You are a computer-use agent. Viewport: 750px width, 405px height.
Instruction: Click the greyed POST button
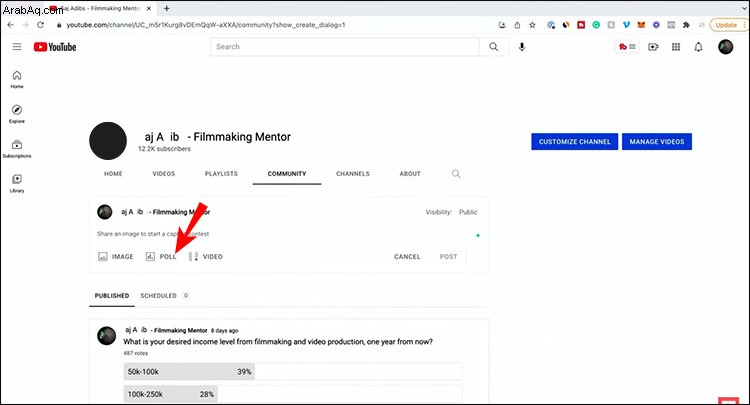[x=448, y=257]
